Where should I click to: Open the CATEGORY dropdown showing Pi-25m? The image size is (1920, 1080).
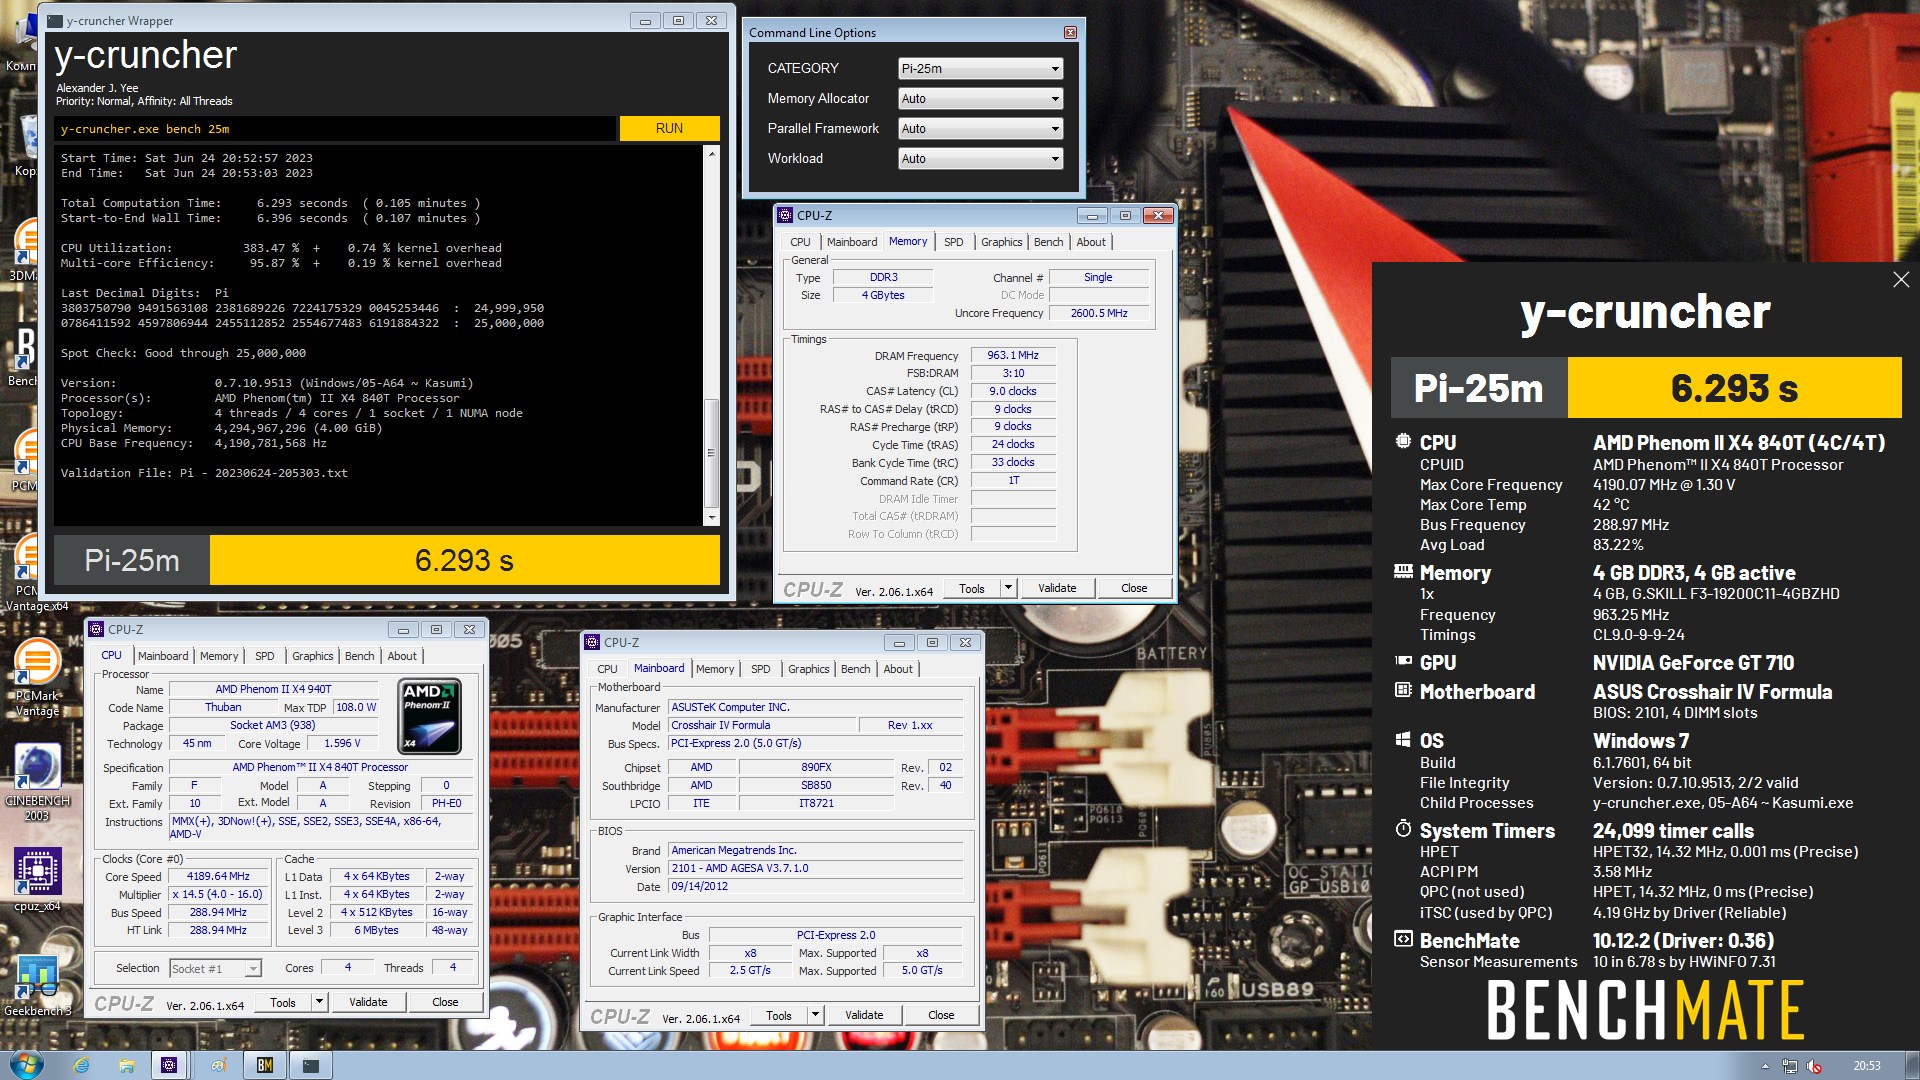point(980,69)
